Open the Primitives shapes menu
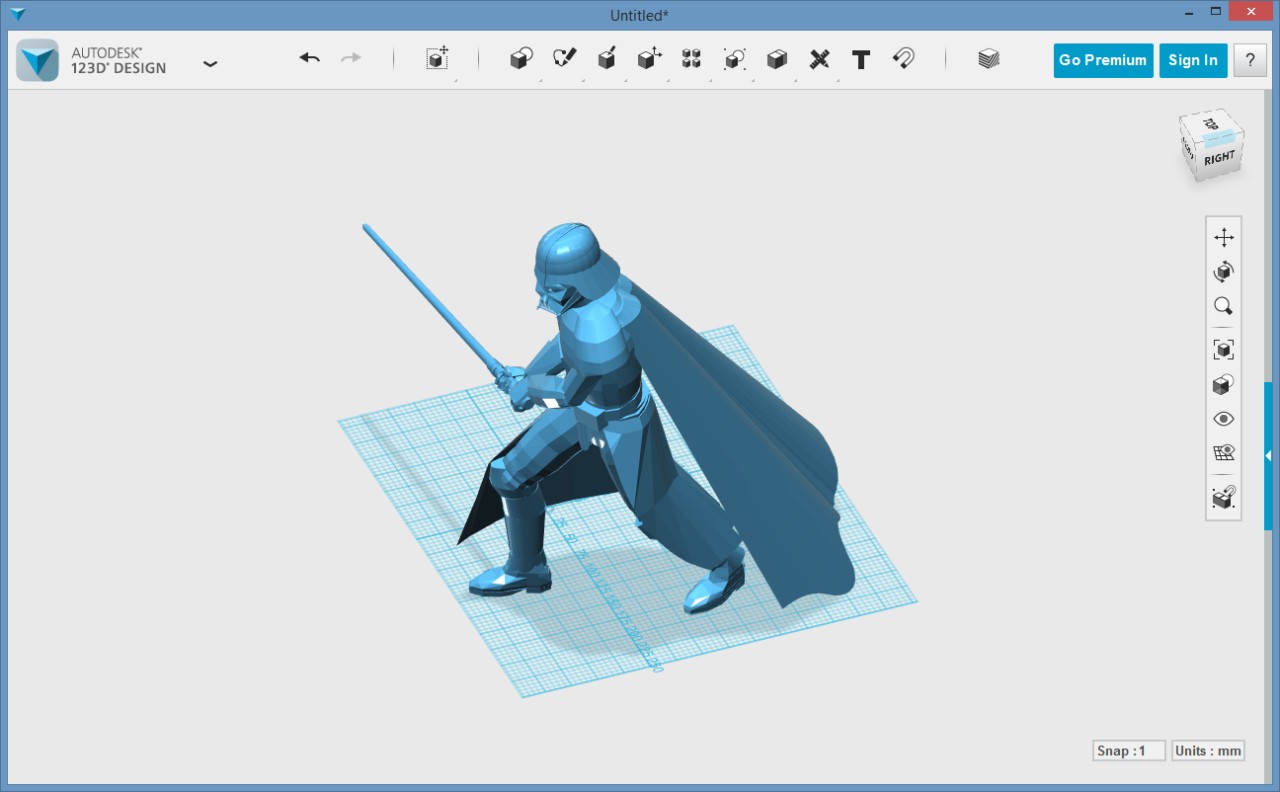This screenshot has height=792, width=1280. [x=521, y=59]
